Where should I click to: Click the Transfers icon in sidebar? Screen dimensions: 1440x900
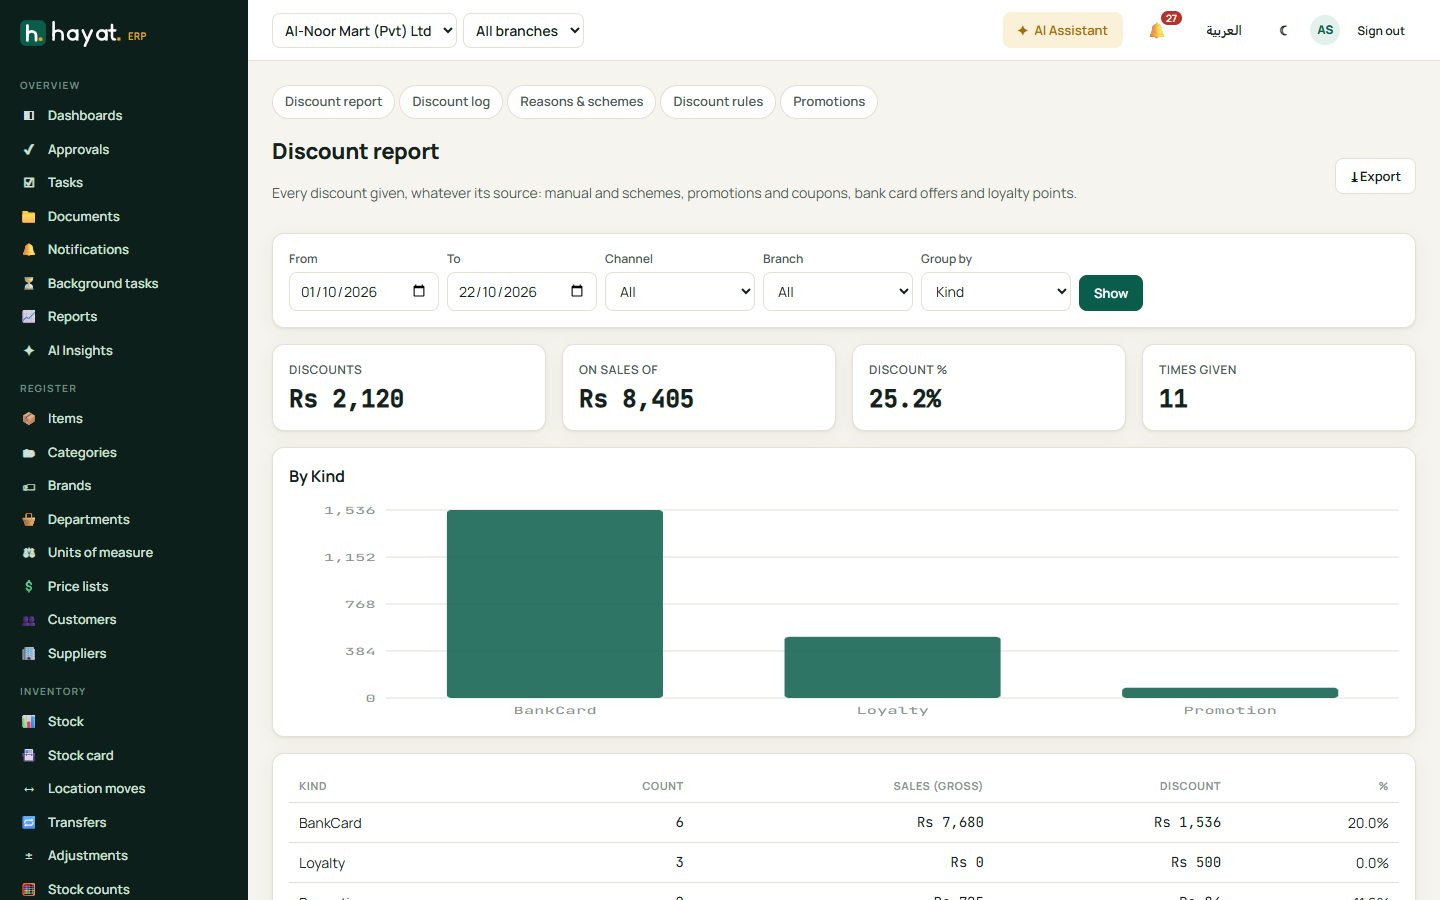[x=29, y=823]
